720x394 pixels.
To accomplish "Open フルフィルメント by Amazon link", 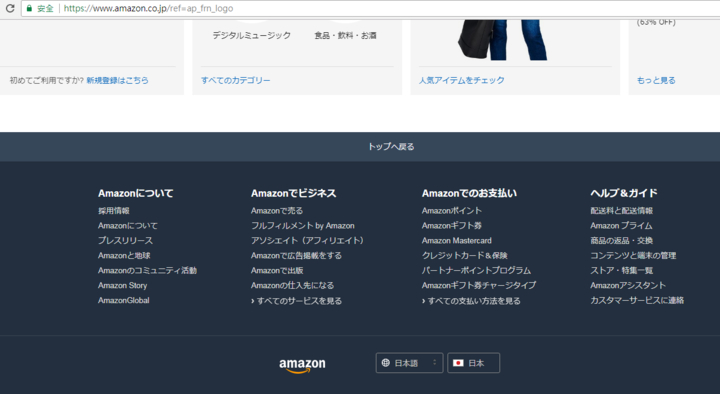I will point(303,225).
